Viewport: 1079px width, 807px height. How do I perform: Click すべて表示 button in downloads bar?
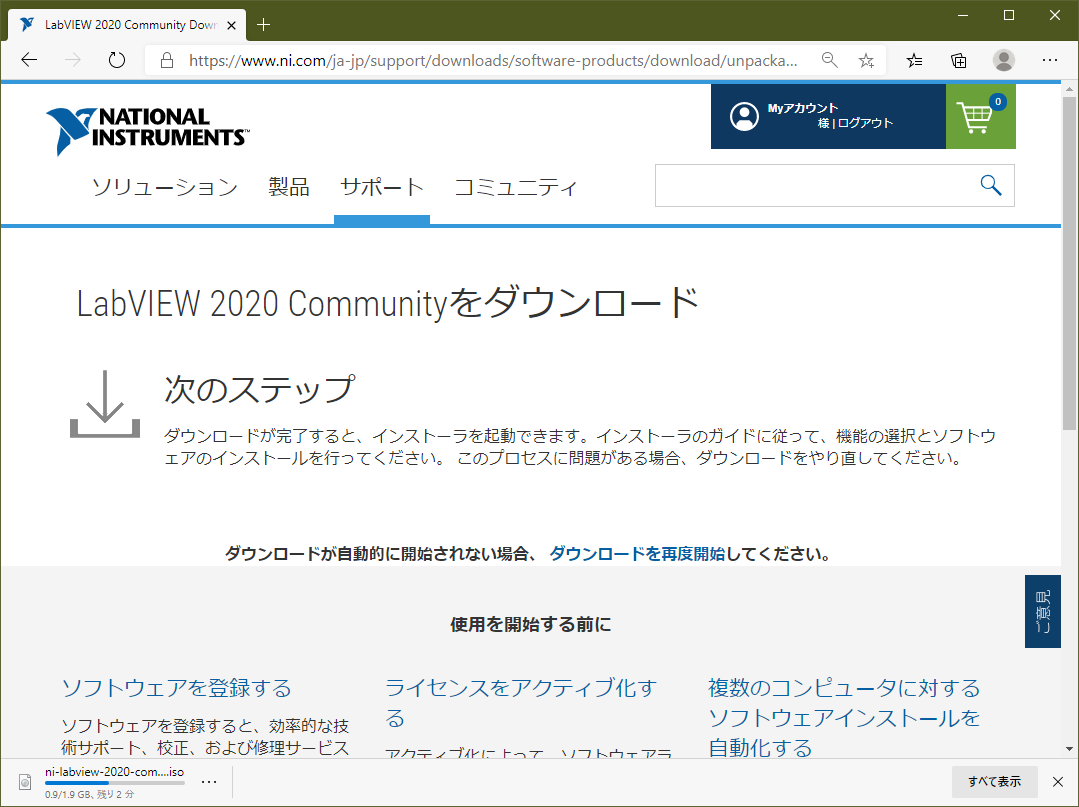tap(994, 782)
